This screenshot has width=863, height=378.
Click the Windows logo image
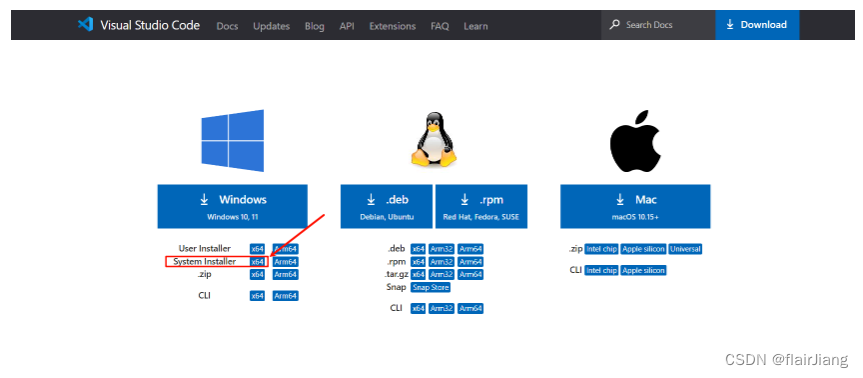(x=232, y=140)
